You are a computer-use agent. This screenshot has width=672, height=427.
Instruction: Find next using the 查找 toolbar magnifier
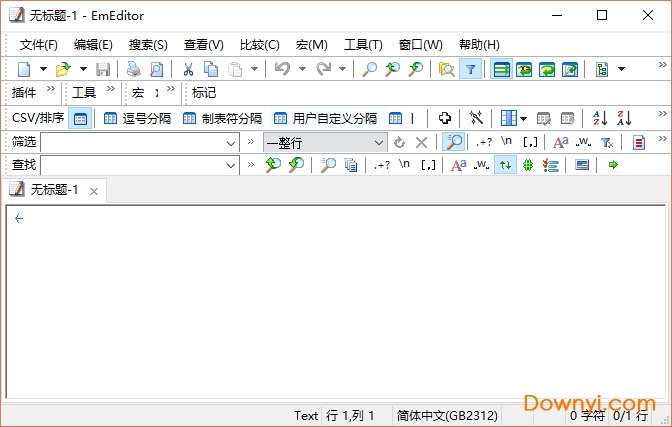tap(296, 165)
